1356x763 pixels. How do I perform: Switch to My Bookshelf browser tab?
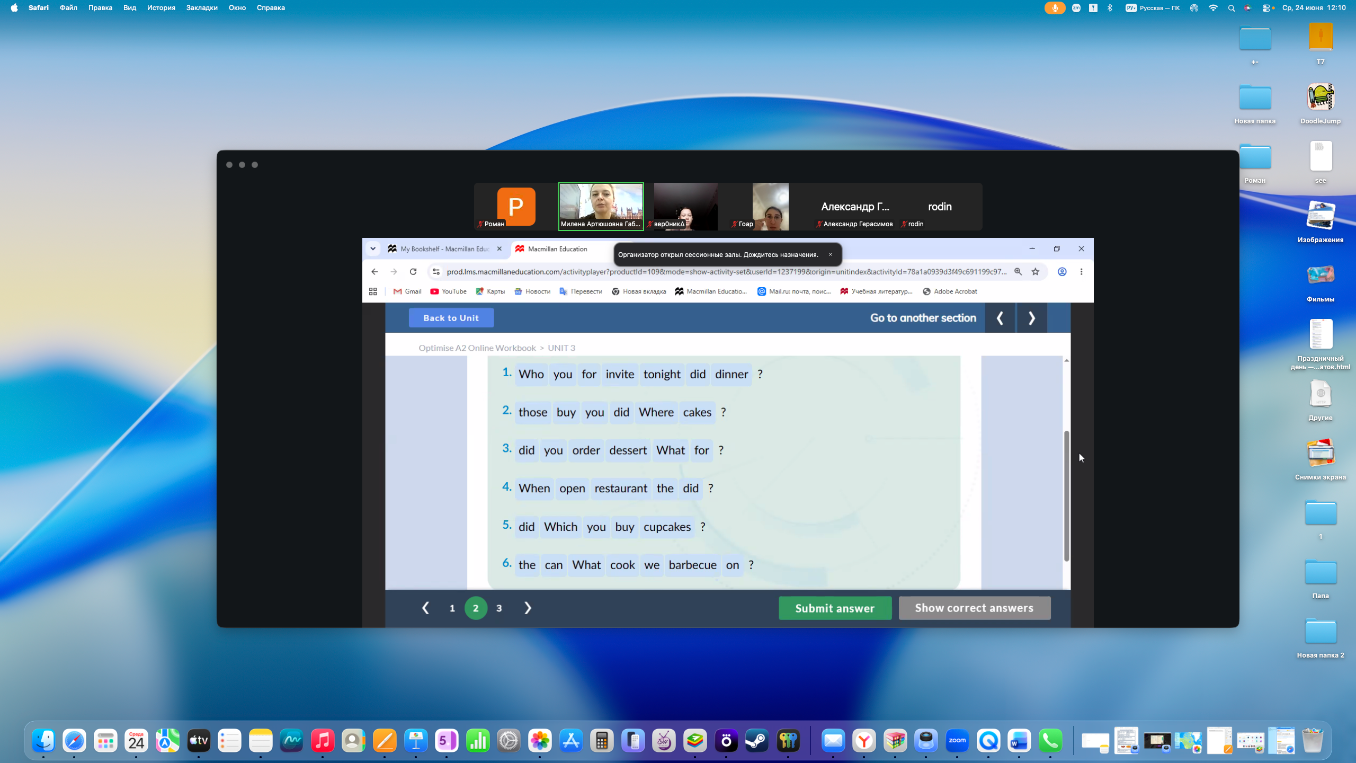[444, 249]
